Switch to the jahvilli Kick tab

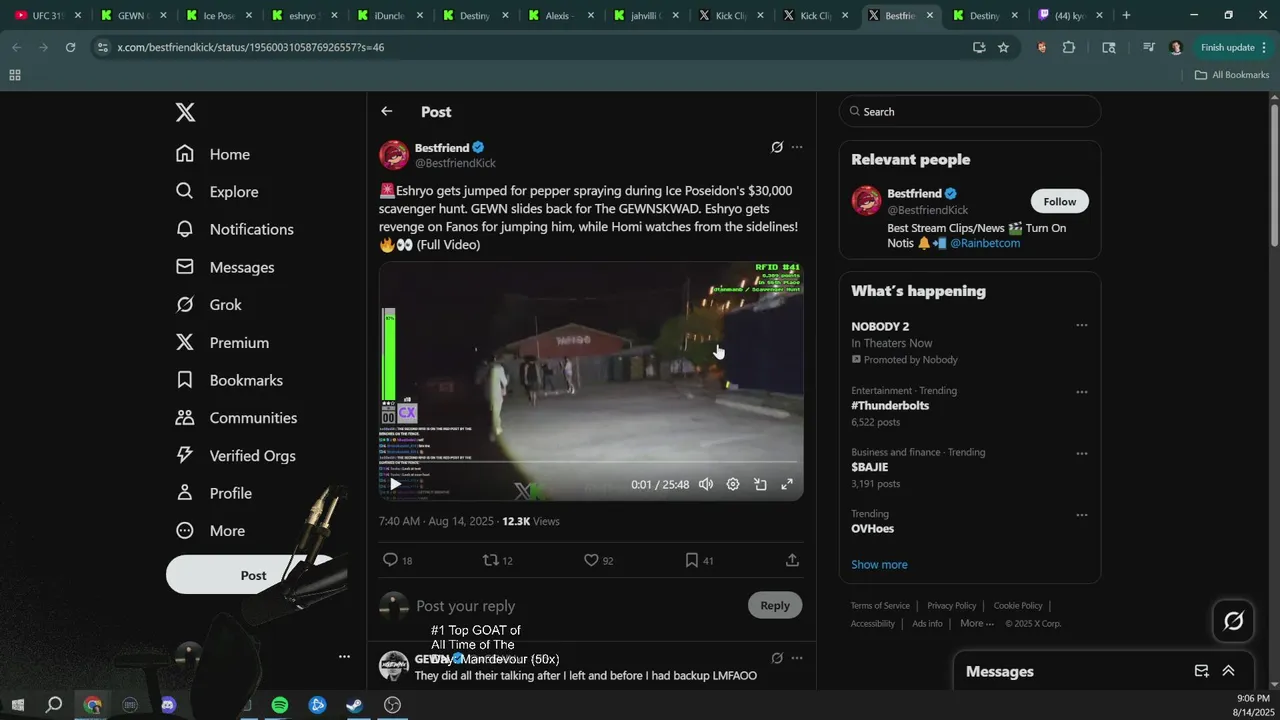point(647,15)
